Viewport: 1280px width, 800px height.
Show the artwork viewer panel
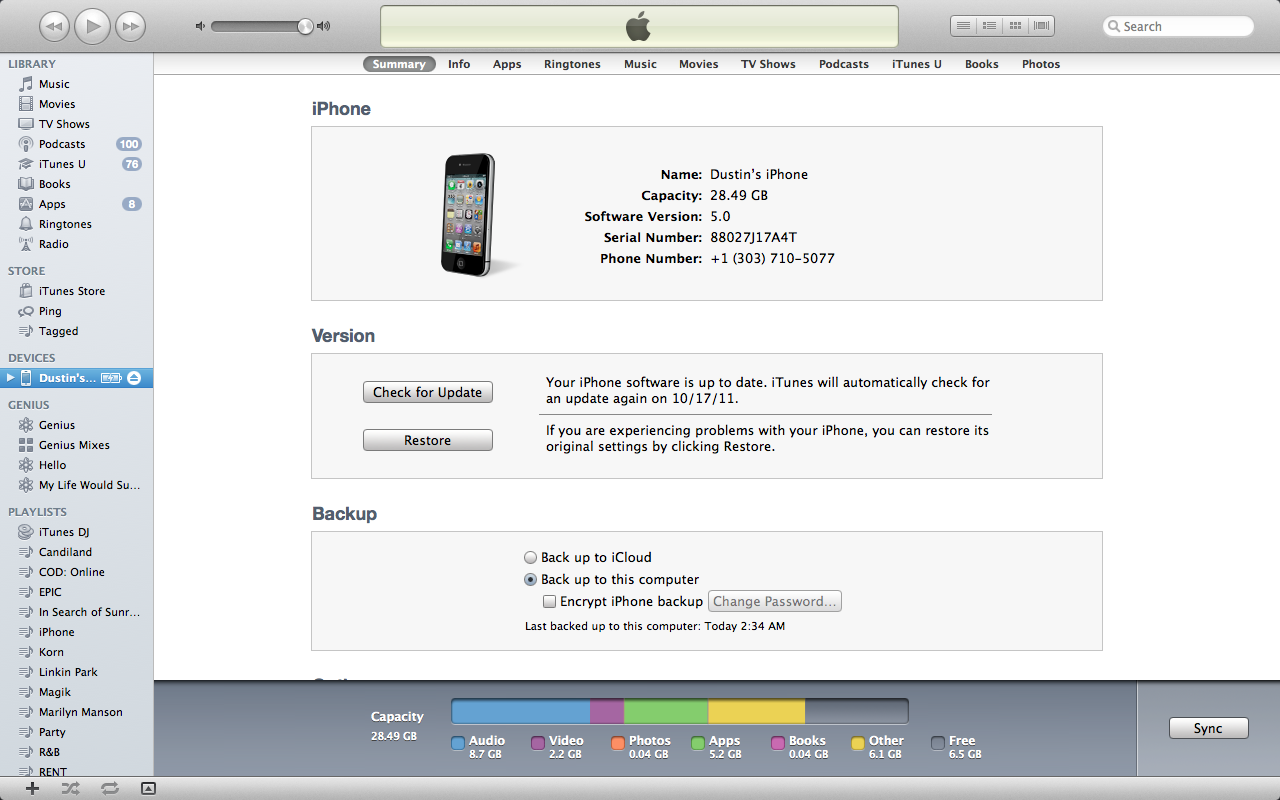tap(148, 788)
